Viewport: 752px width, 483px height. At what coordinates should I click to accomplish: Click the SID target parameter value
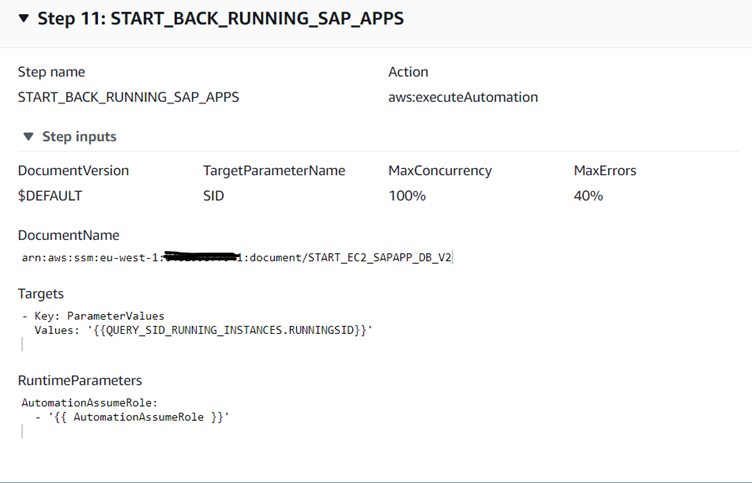pyautogui.click(x=213, y=196)
